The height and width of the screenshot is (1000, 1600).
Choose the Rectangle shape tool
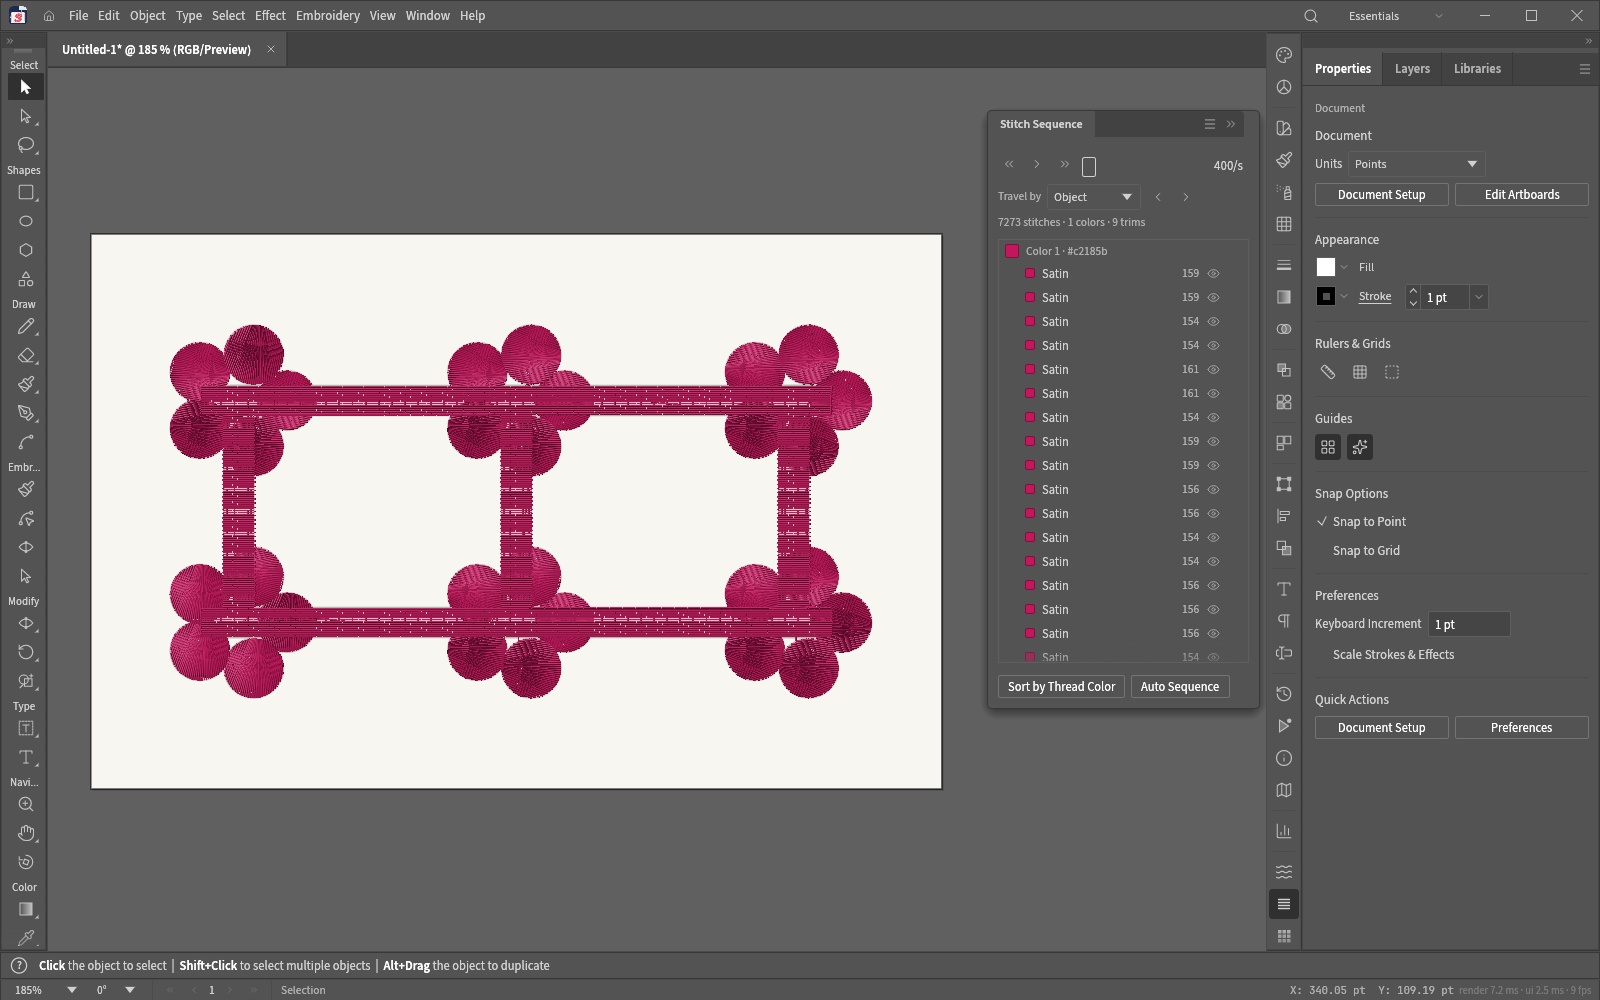[x=26, y=193]
